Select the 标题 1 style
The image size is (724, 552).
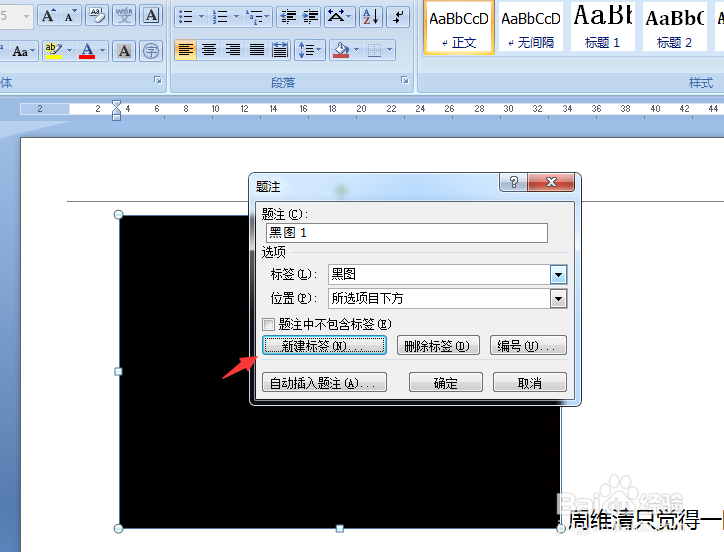coord(603,29)
